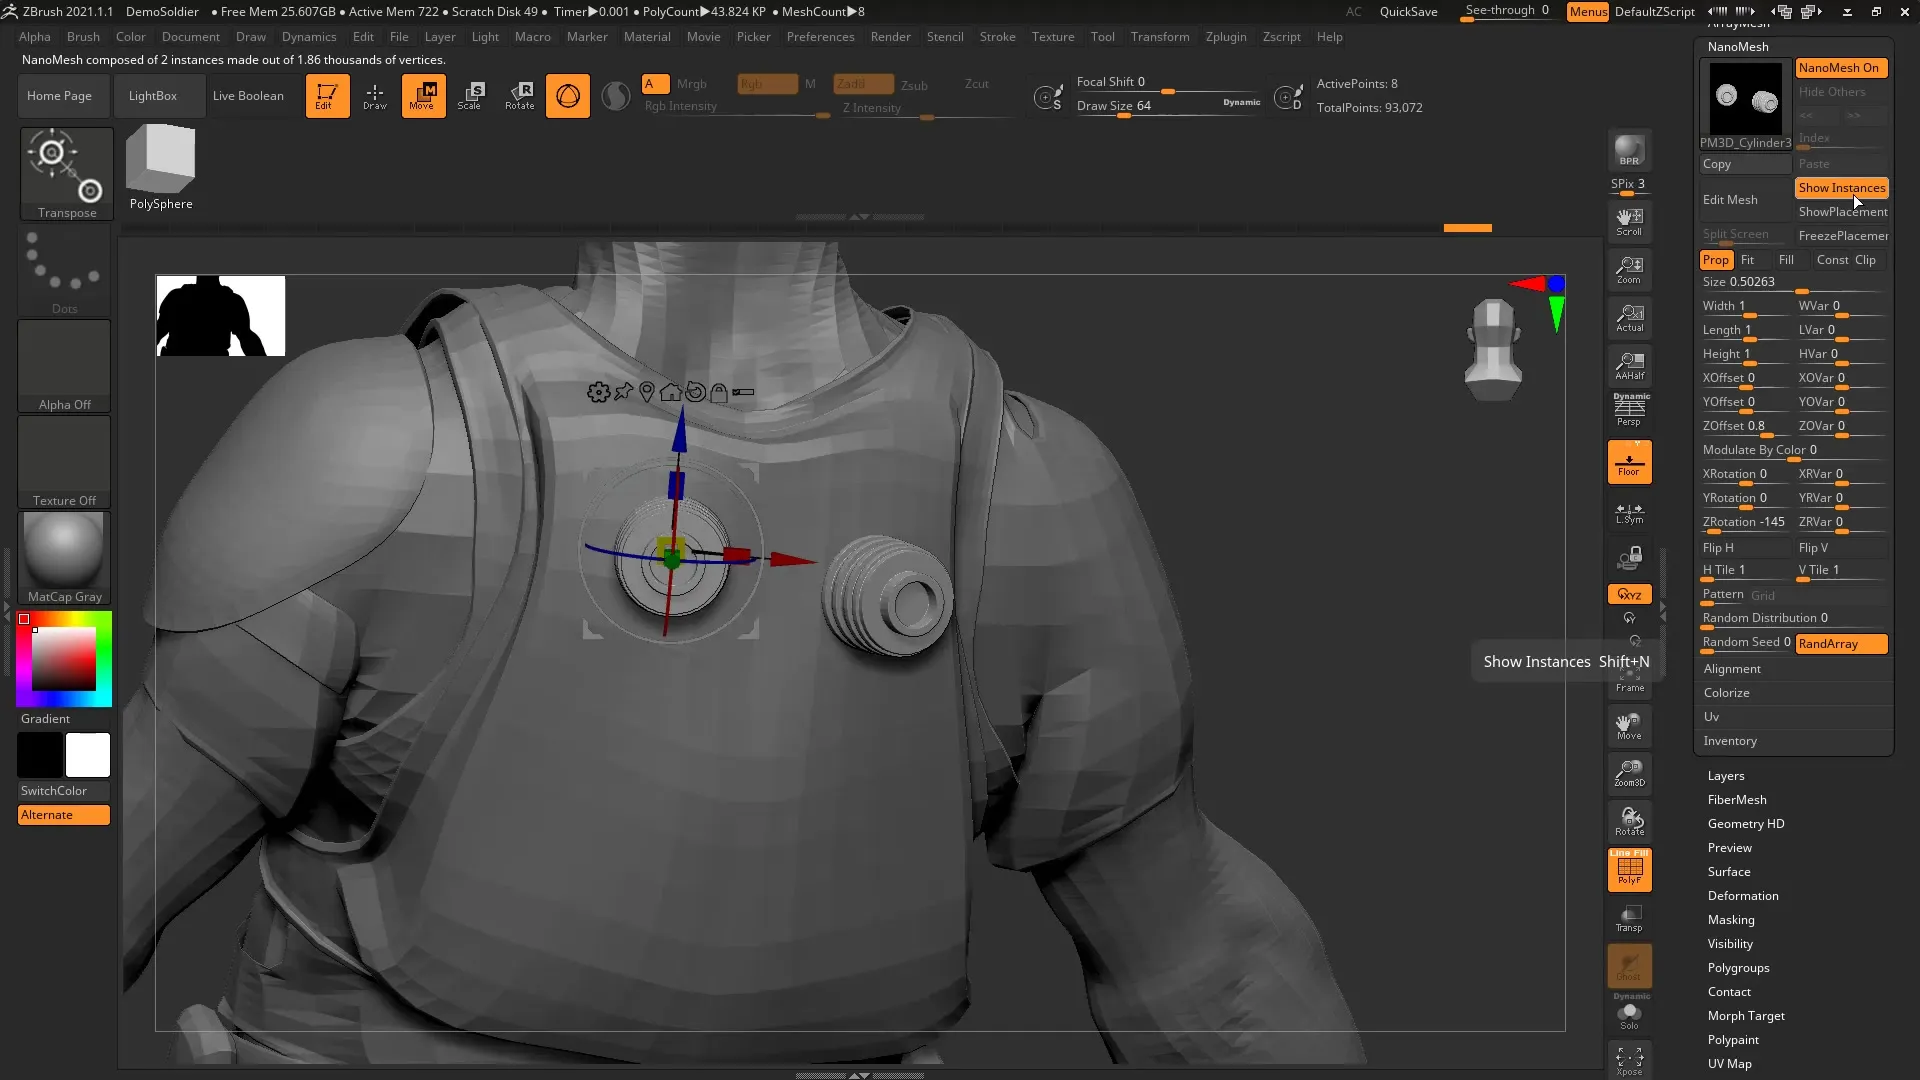Click the Xpose icon
Image resolution: width=1920 pixels, height=1080 pixels.
click(x=1629, y=1060)
